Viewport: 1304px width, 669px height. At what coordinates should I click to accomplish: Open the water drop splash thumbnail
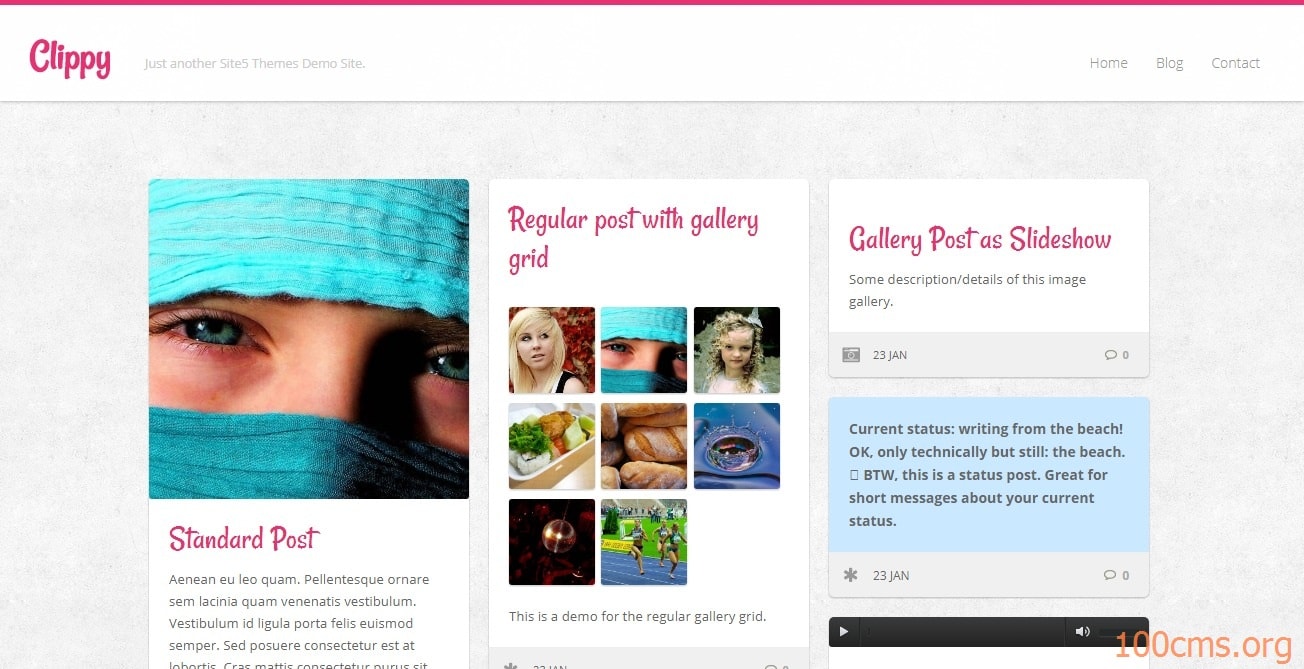tap(737, 446)
